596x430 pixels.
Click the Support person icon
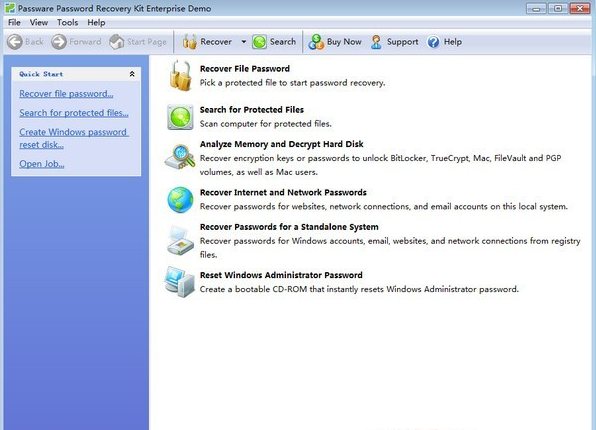[376, 42]
